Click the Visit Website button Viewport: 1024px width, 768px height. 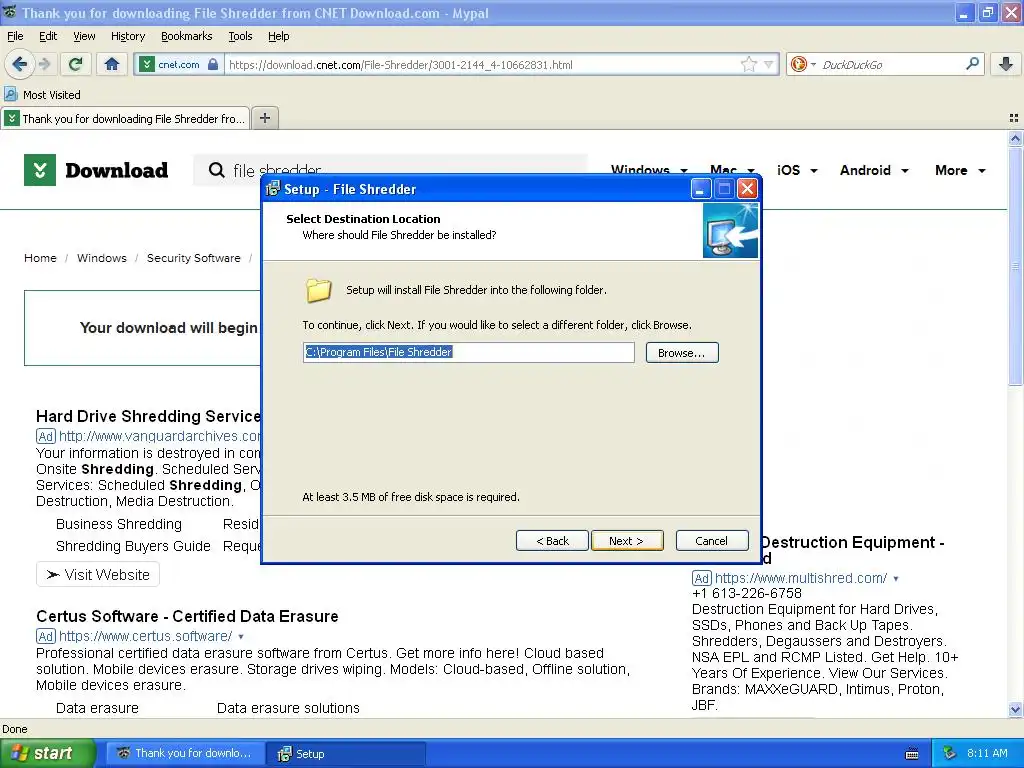[98, 575]
